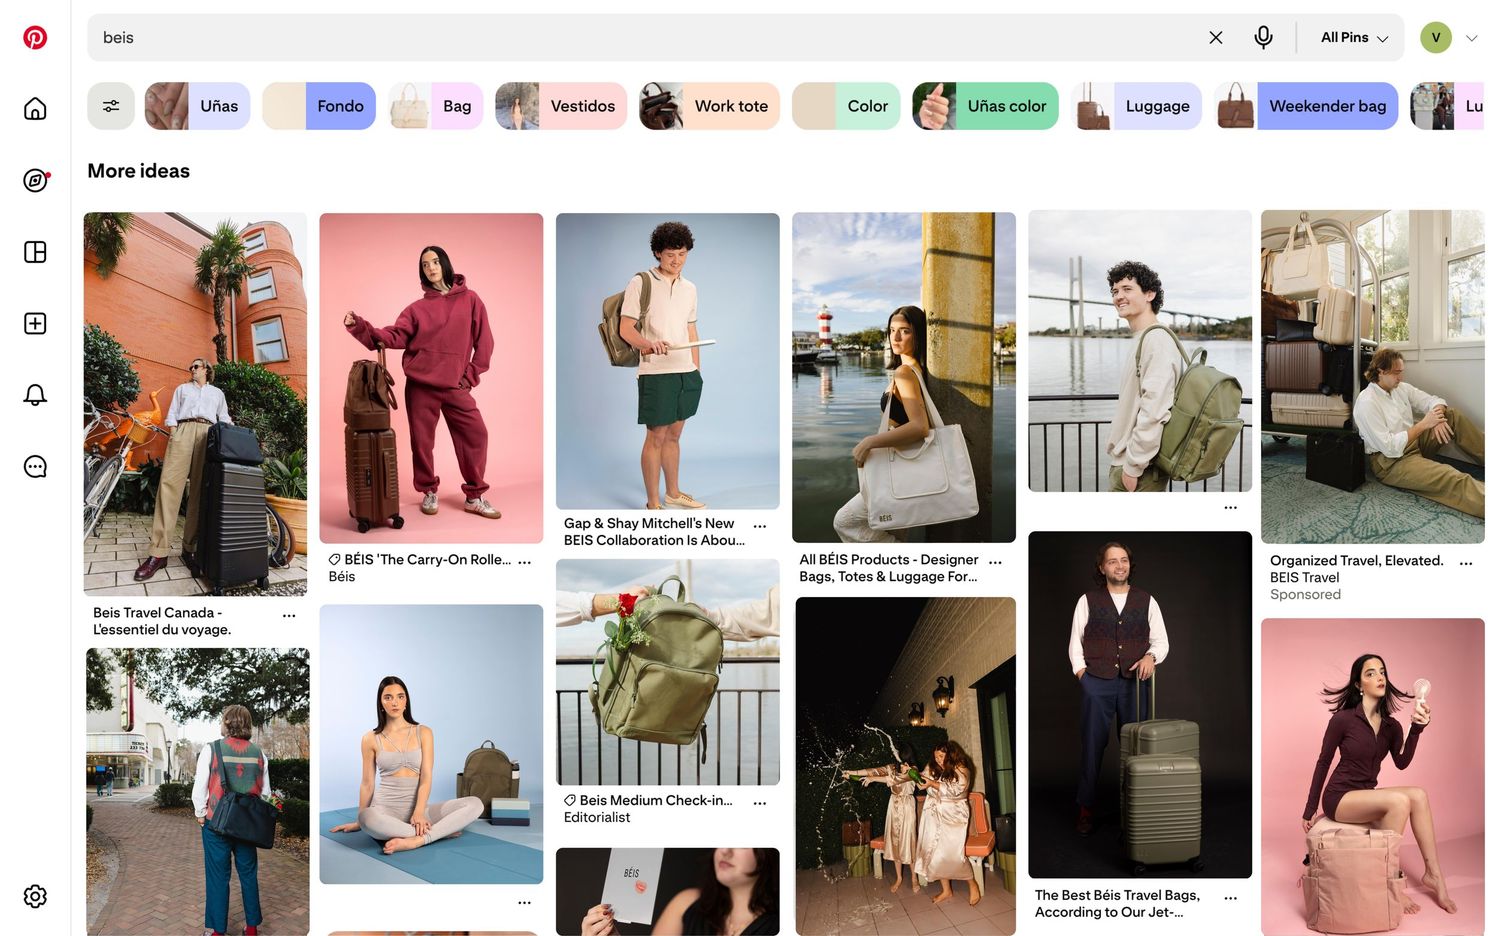Open more options for Organized Travel sponsored pin
The image size is (1500, 936).
pyautogui.click(x=1466, y=563)
